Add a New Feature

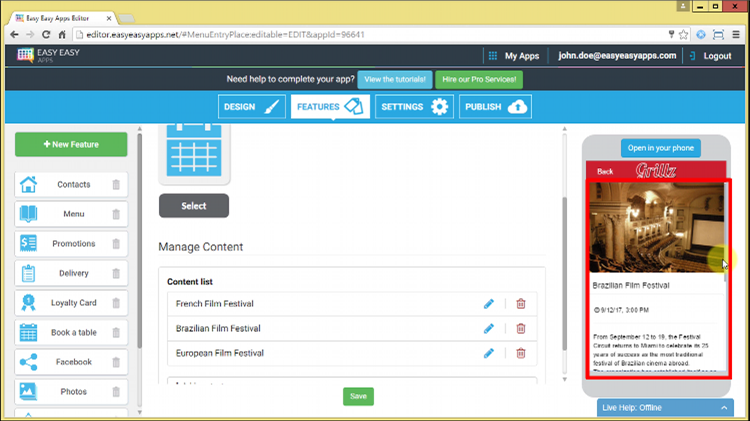click(71, 145)
